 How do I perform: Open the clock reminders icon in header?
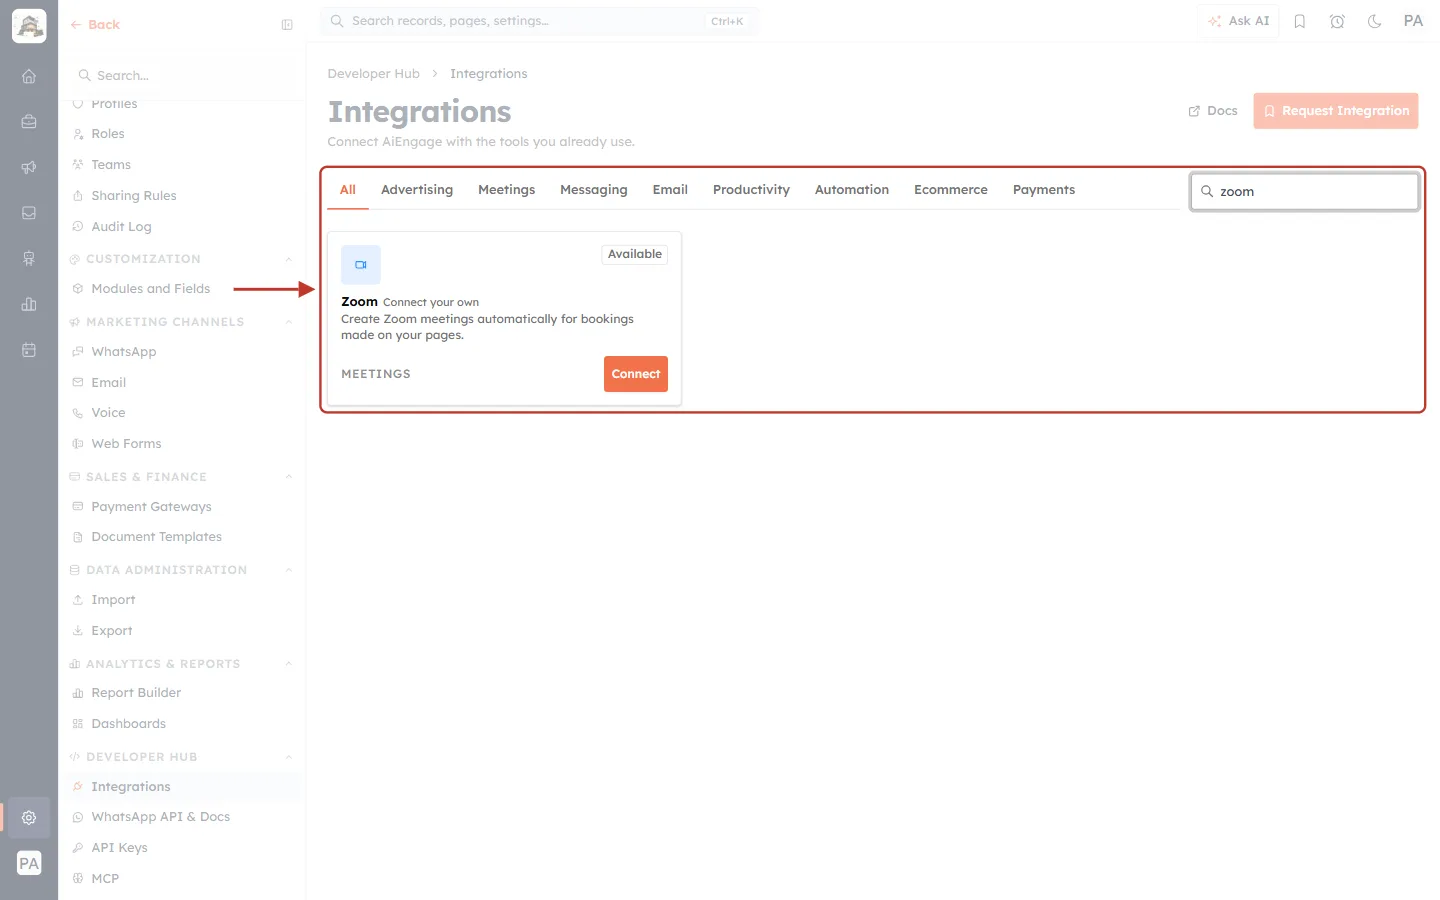coord(1337,21)
